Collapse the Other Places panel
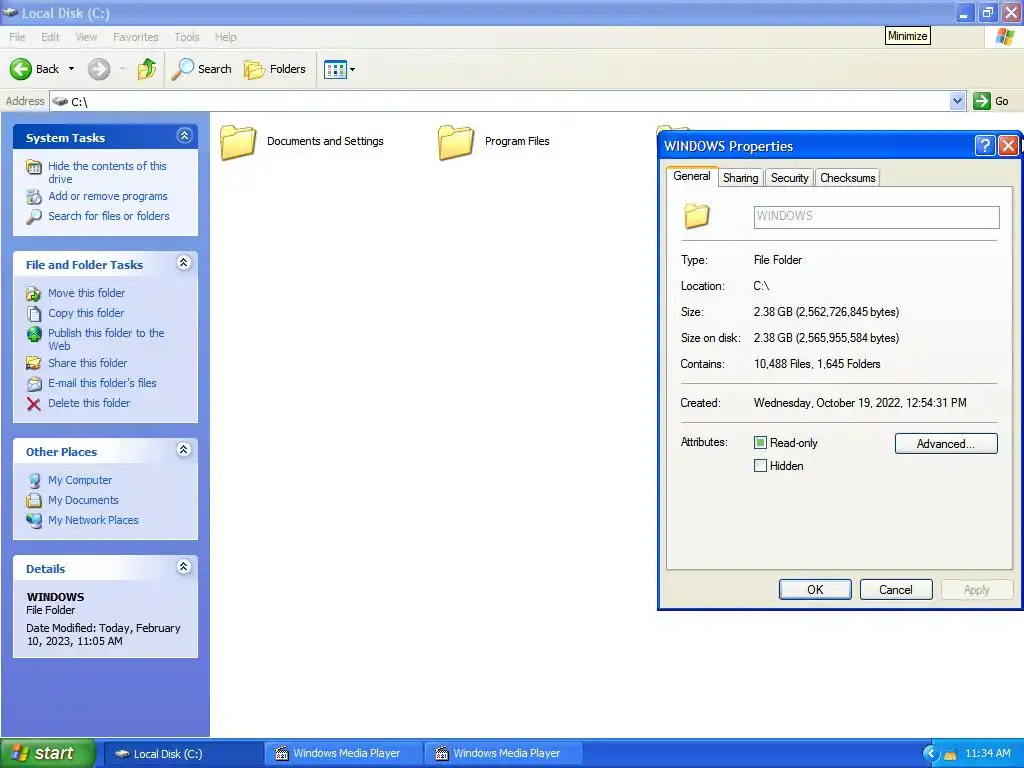 click(x=184, y=449)
